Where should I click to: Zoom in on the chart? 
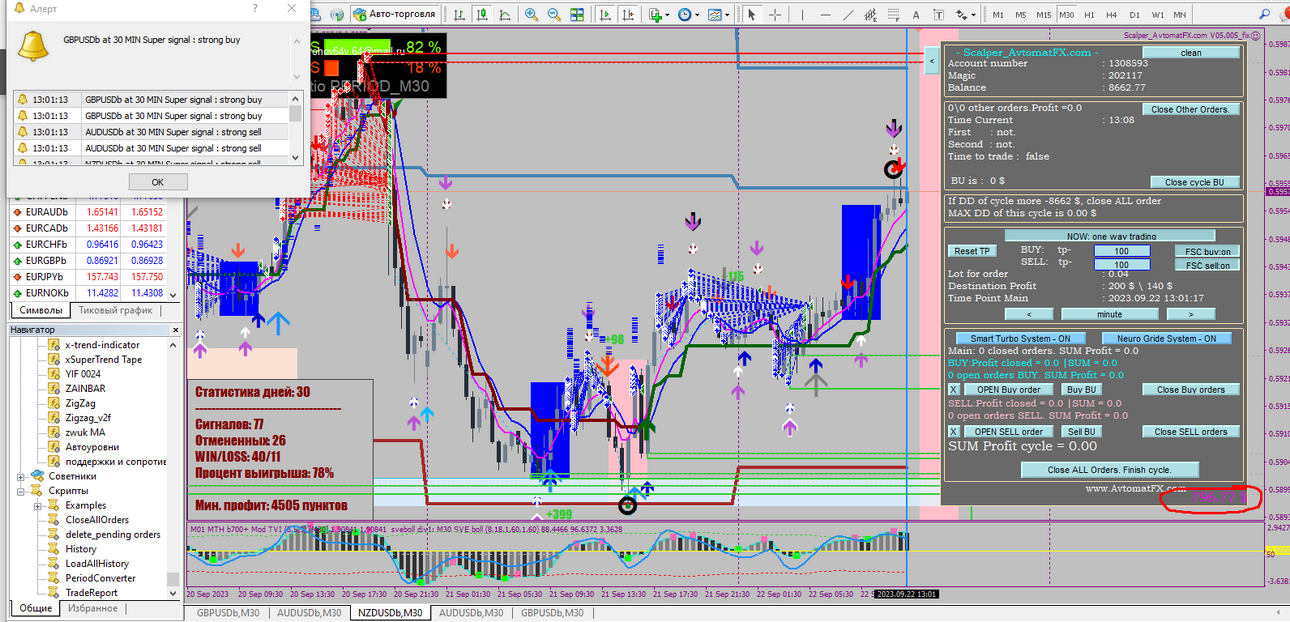[x=530, y=15]
